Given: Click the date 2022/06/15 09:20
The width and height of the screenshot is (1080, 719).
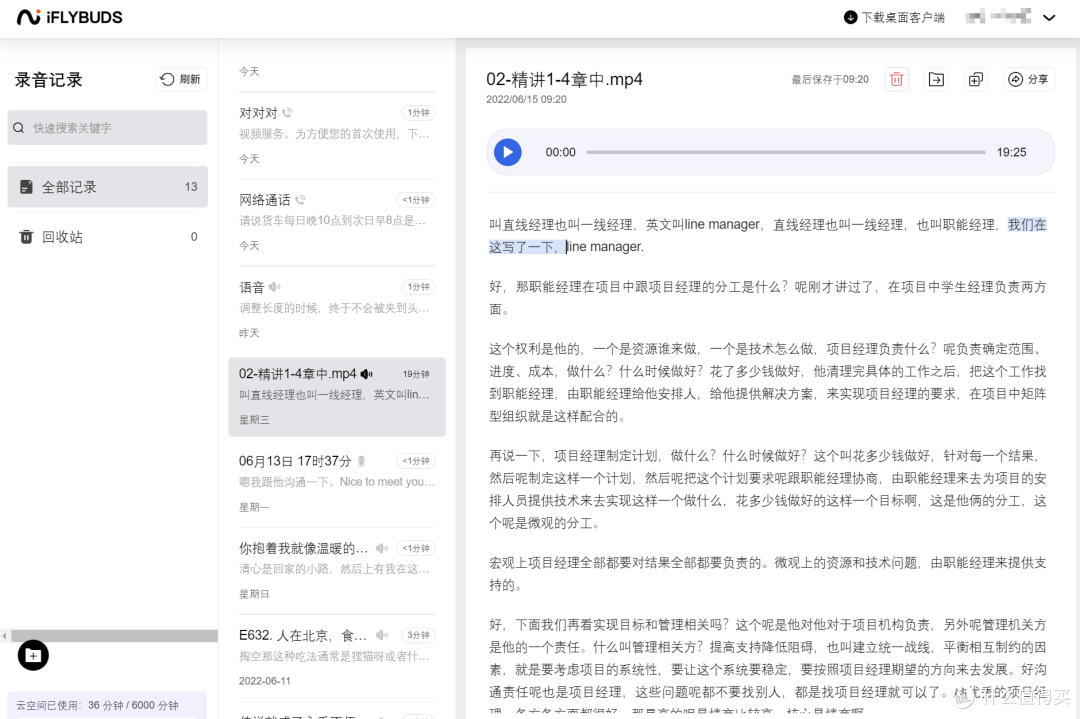Looking at the screenshot, I should [x=526, y=99].
